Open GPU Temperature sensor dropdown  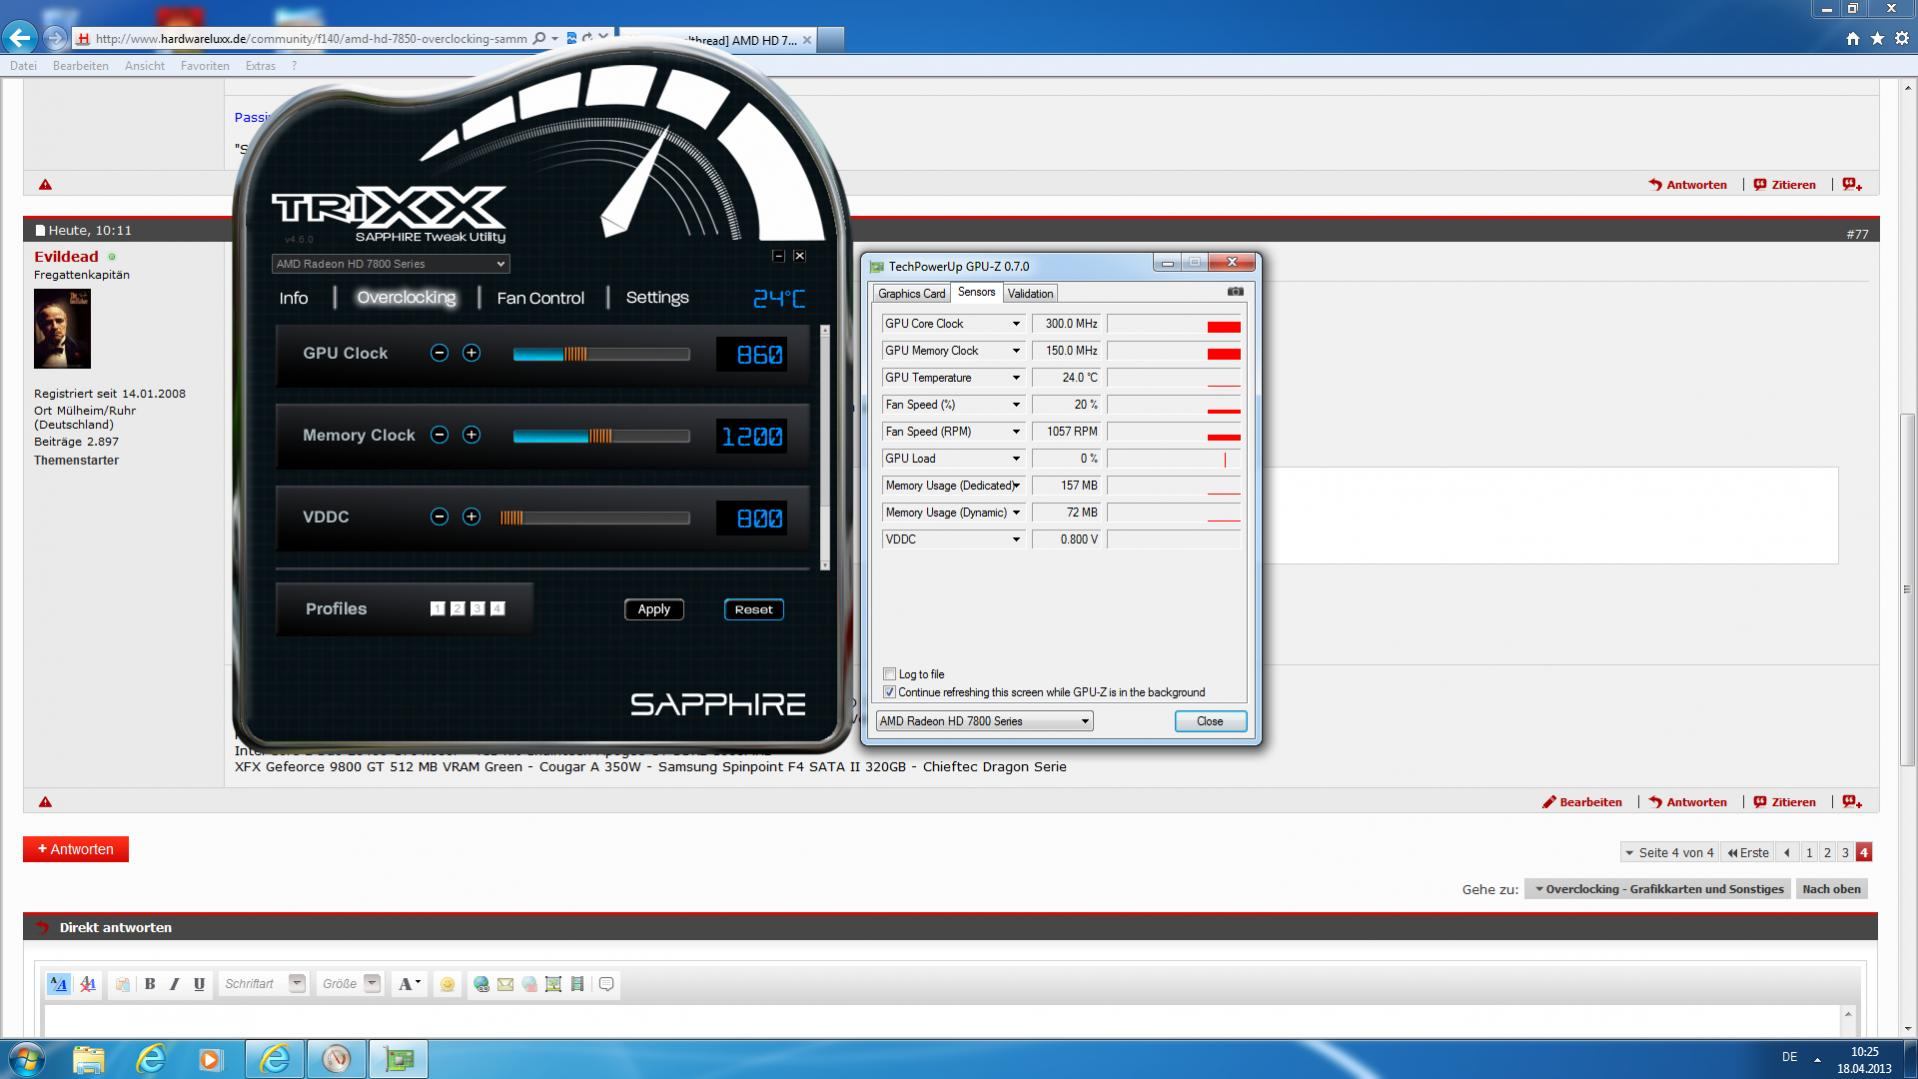[x=1016, y=378]
